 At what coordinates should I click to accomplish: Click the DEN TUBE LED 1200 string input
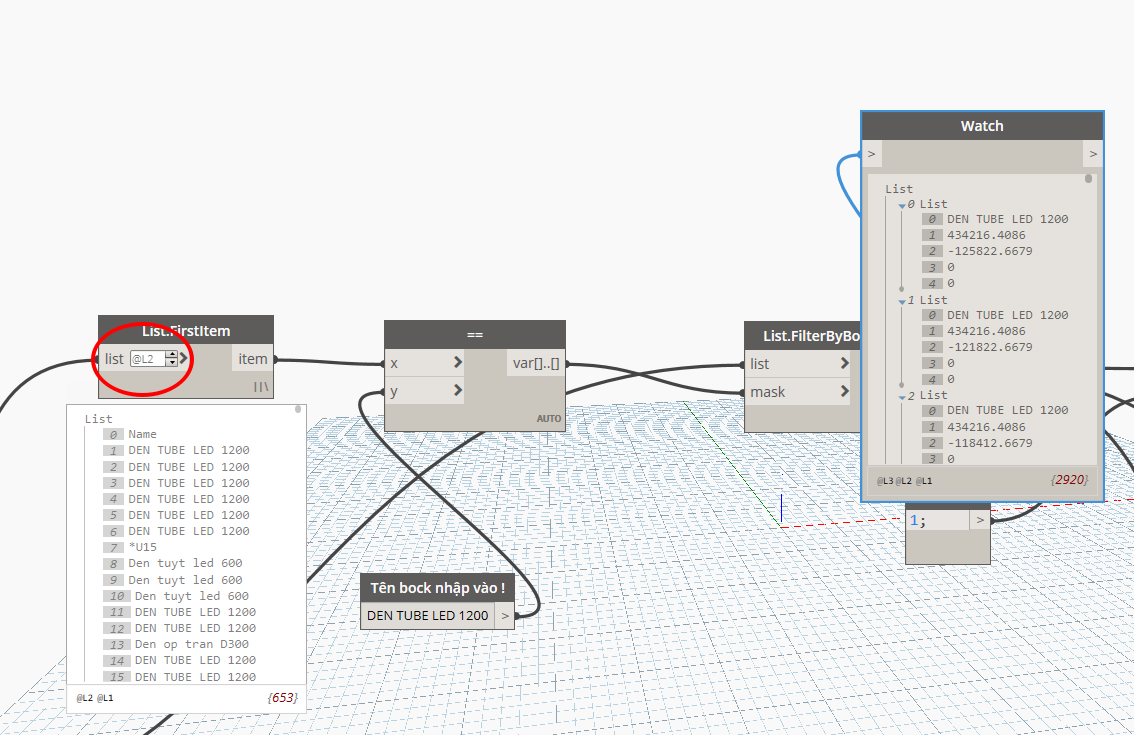click(x=427, y=616)
